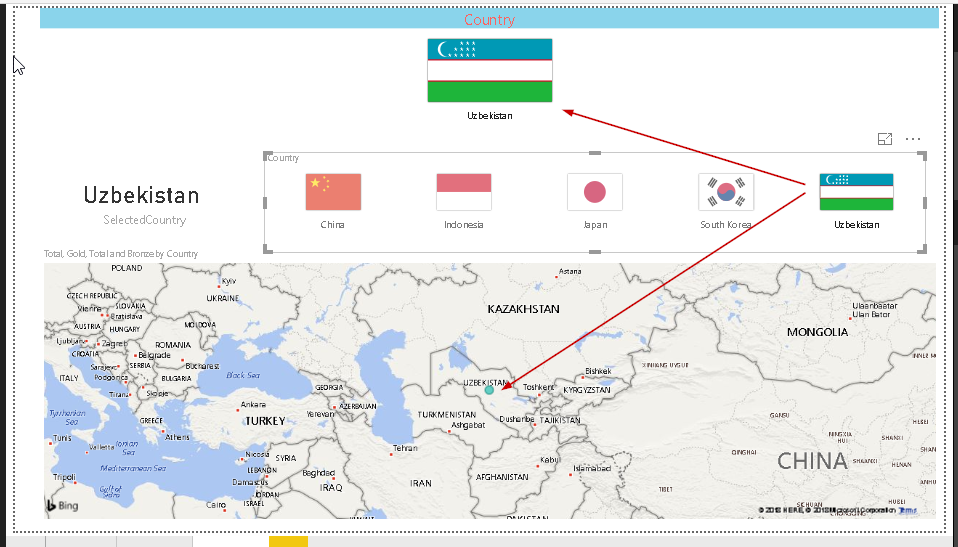Viewport: 958px width, 547px height.
Task: Click the IRAN label on map
Action: coord(421,483)
